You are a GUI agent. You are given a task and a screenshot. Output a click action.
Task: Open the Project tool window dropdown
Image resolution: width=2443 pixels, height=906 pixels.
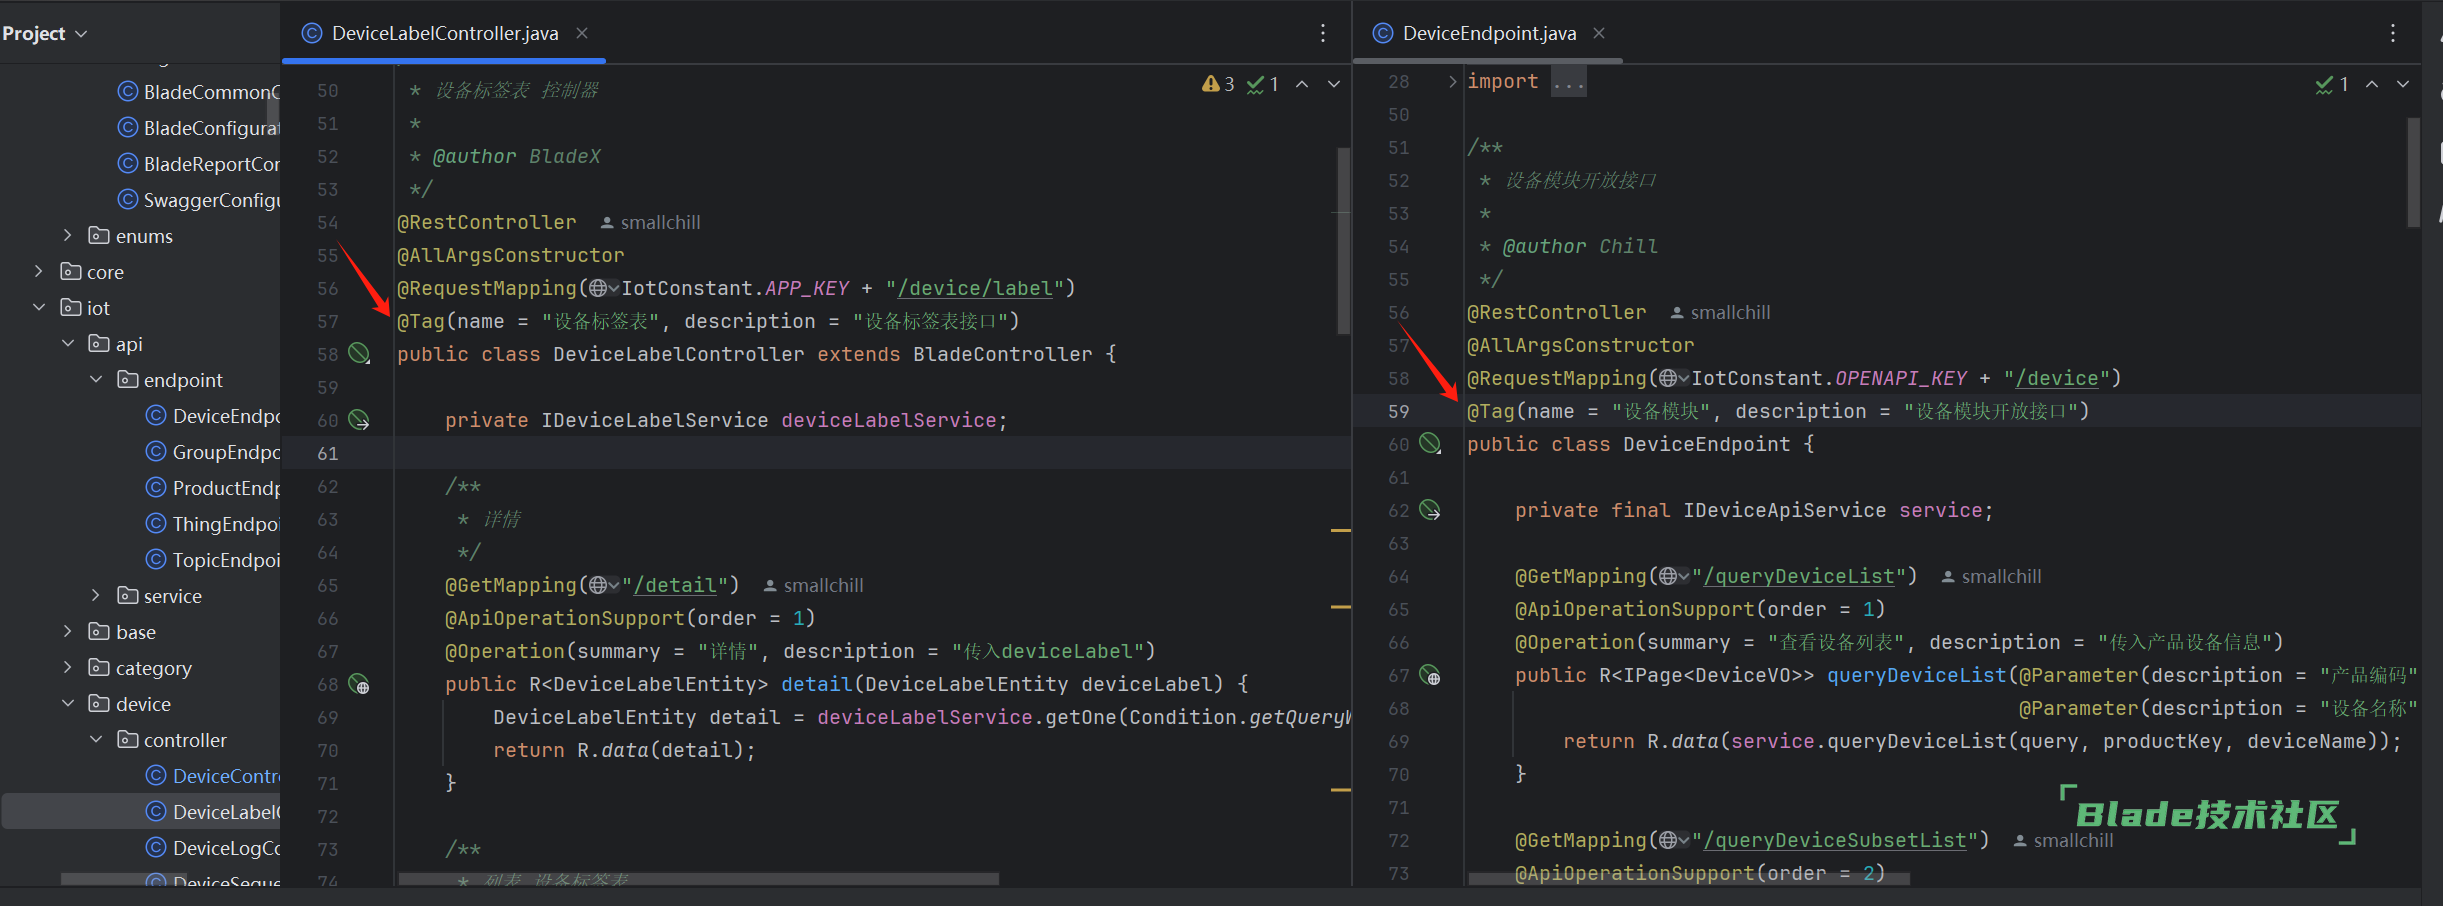[x=45, y=33]
